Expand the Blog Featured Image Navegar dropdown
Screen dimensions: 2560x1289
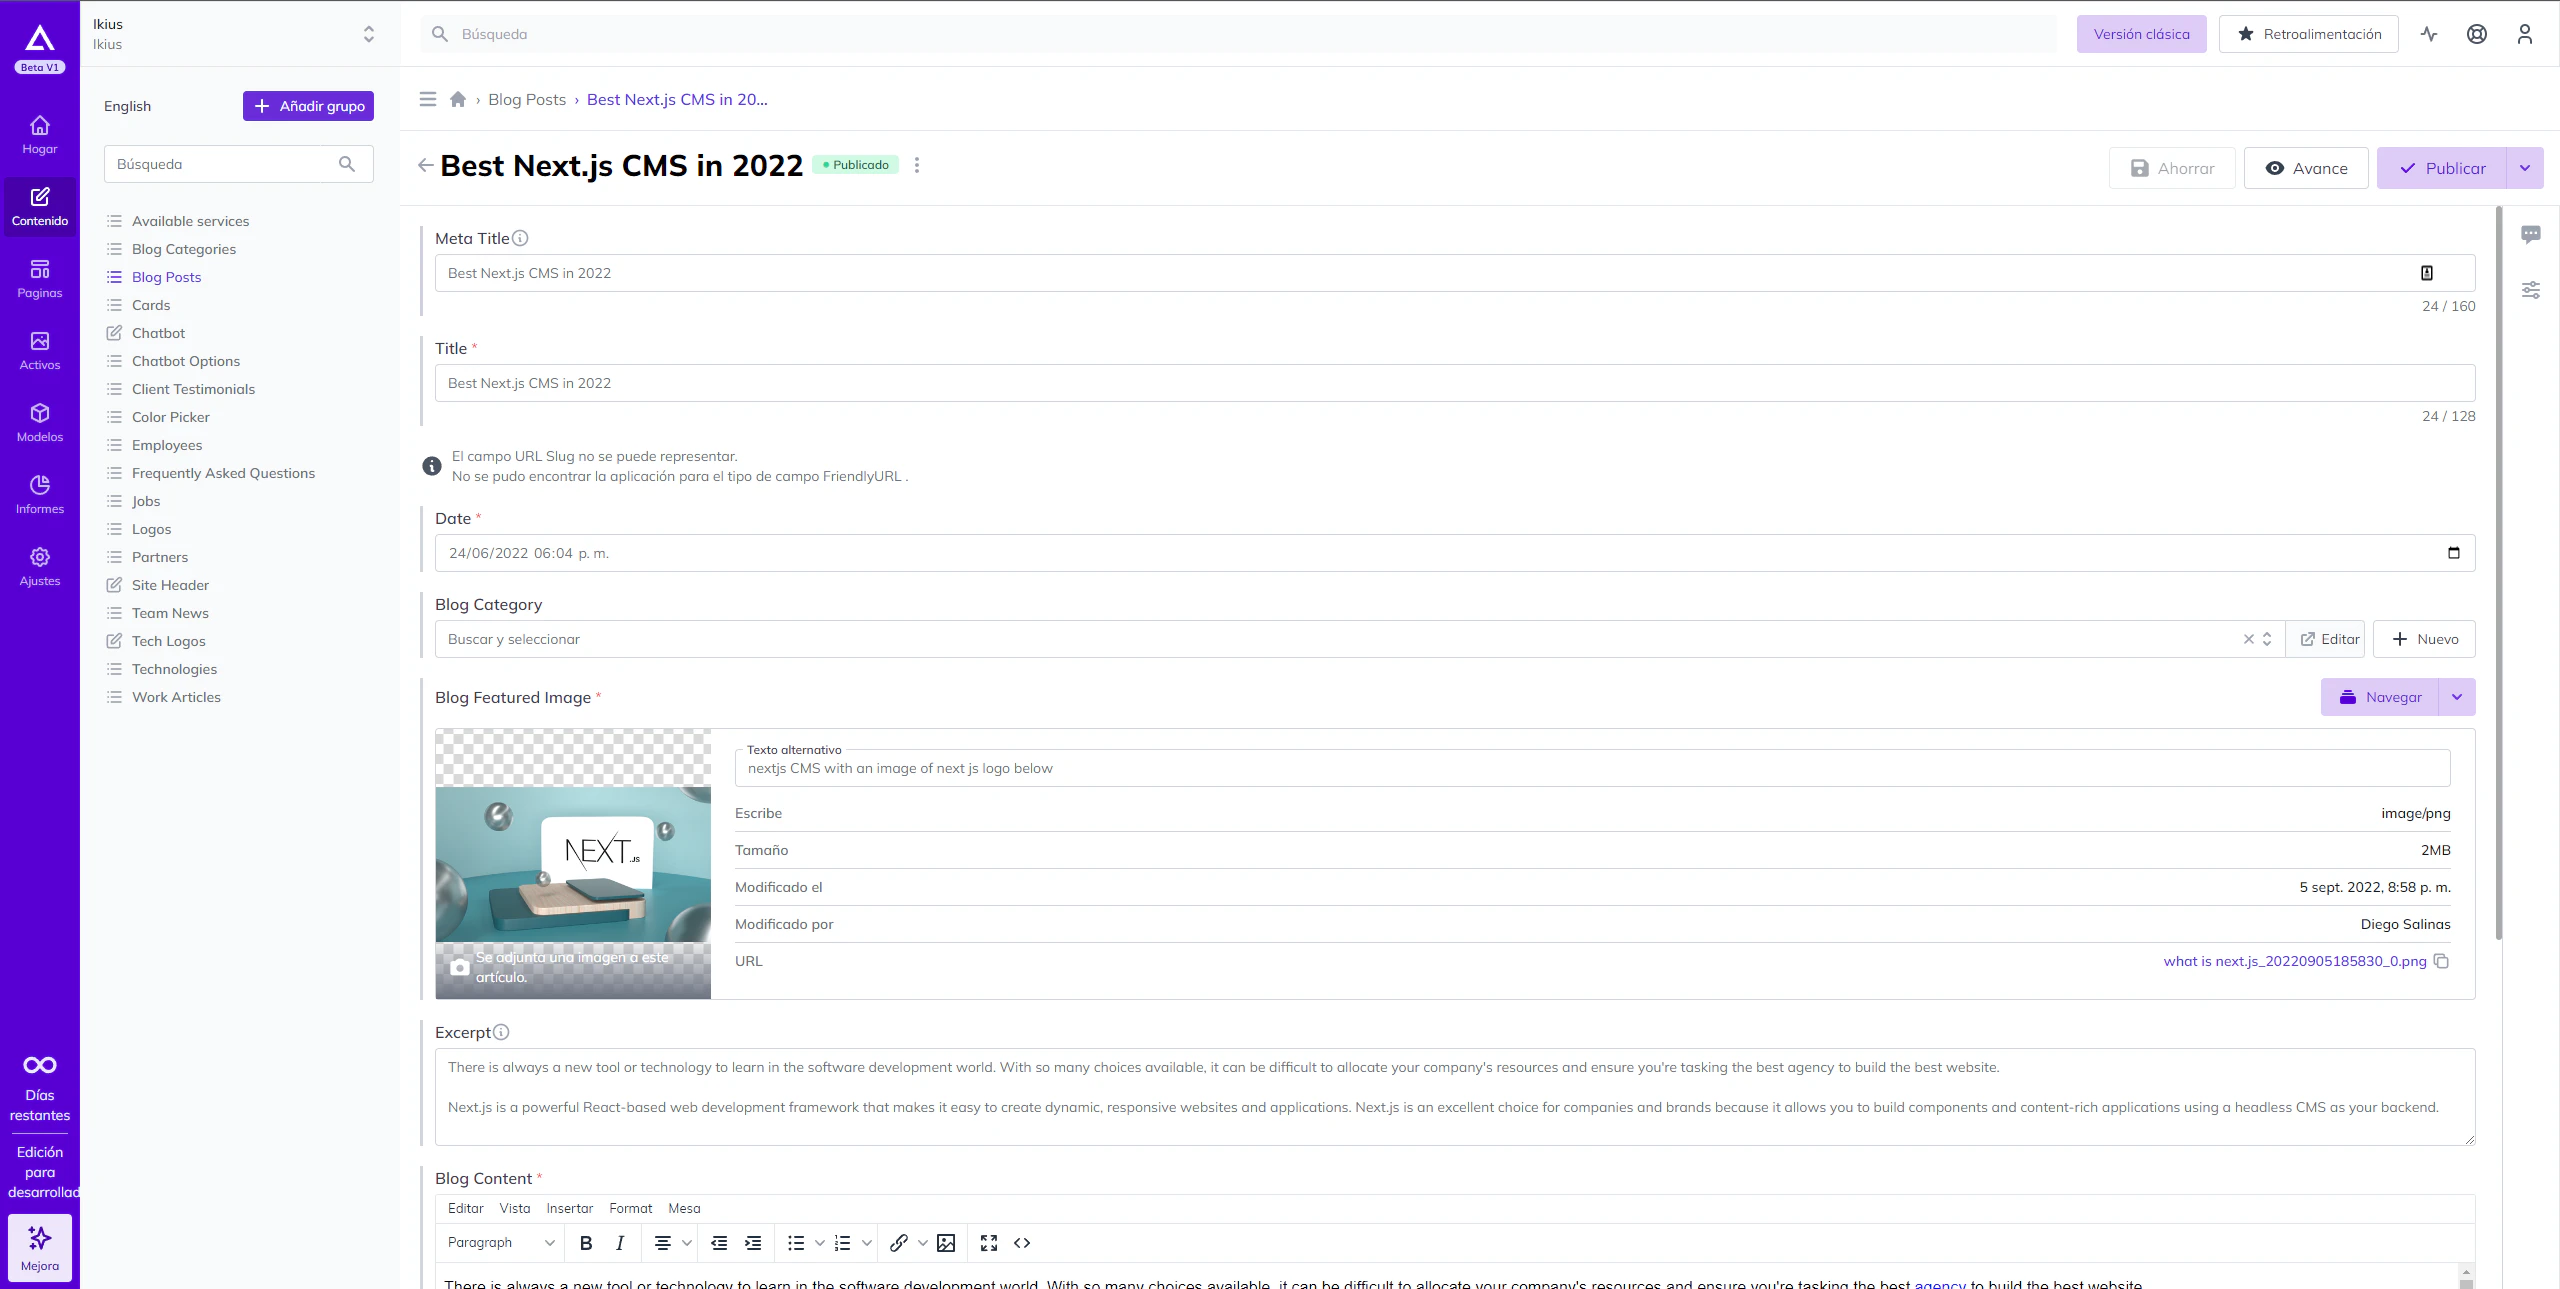(2456, 697)
